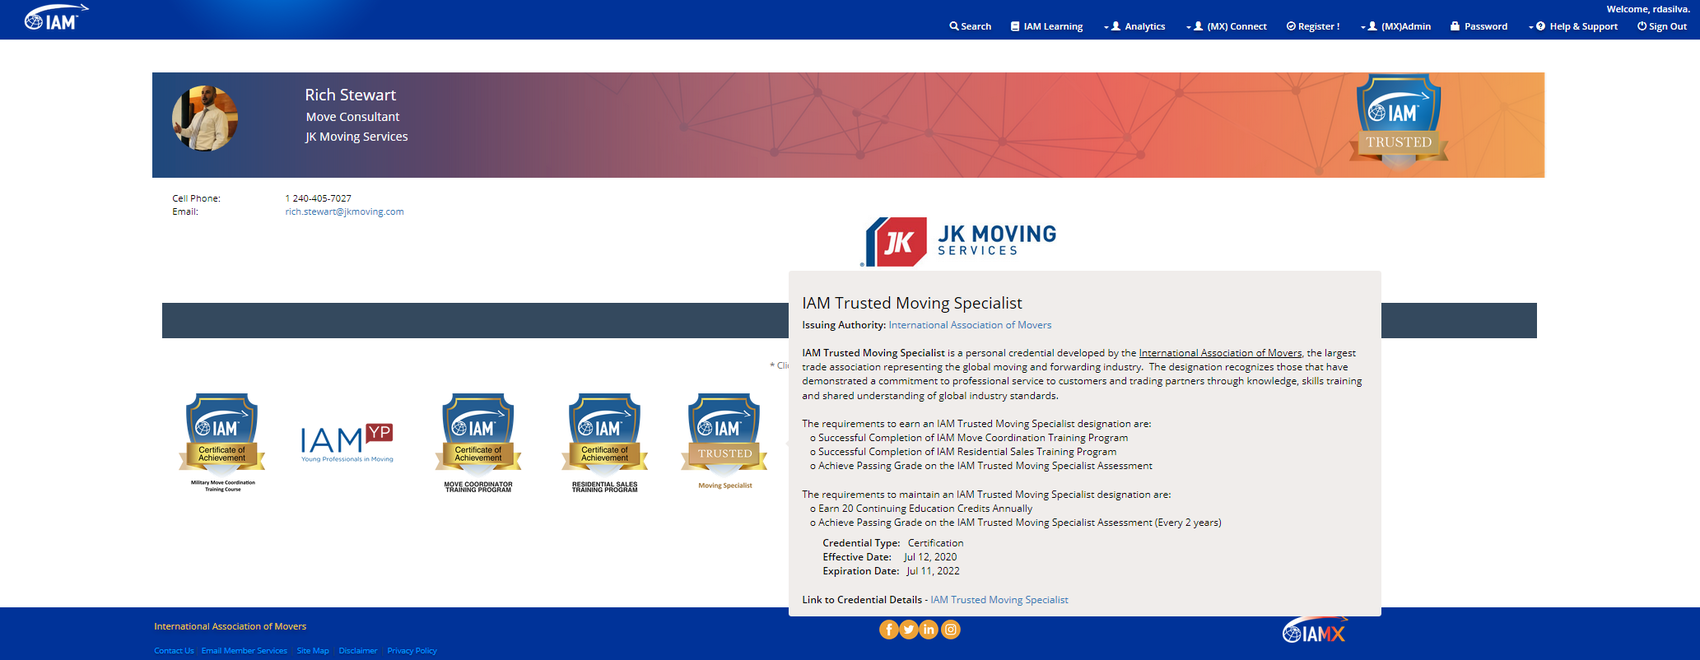This screenshot has width=1700, height=660.
Task: Open the Register ! navigation item
Action: coord(1313,26)
